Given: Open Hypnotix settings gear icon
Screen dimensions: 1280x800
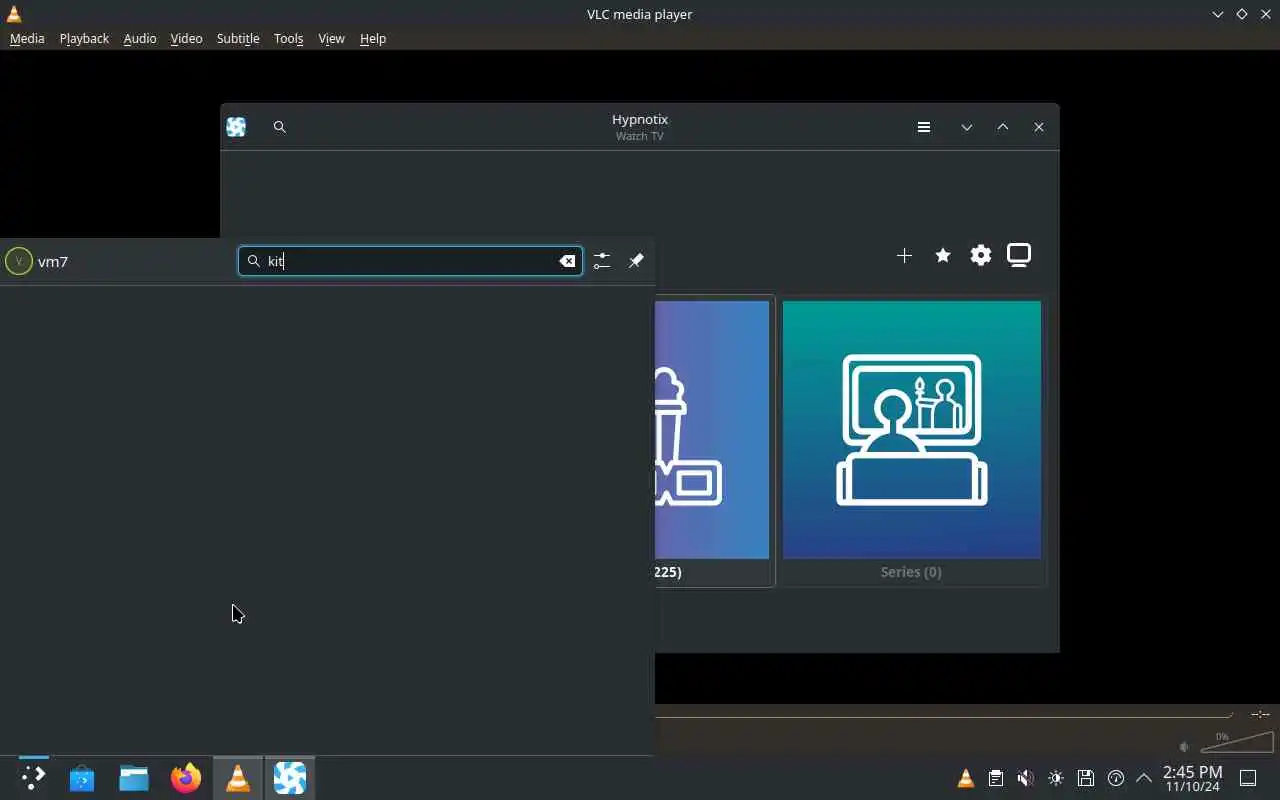Looking at the screenshot, I should [981, 256].
